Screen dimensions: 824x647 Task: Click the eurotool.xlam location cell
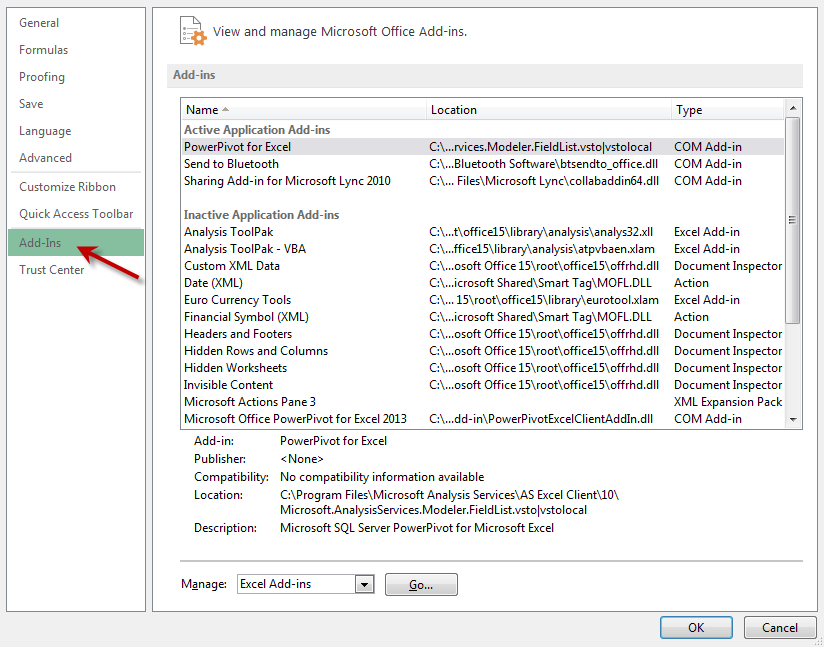point(544,300)
